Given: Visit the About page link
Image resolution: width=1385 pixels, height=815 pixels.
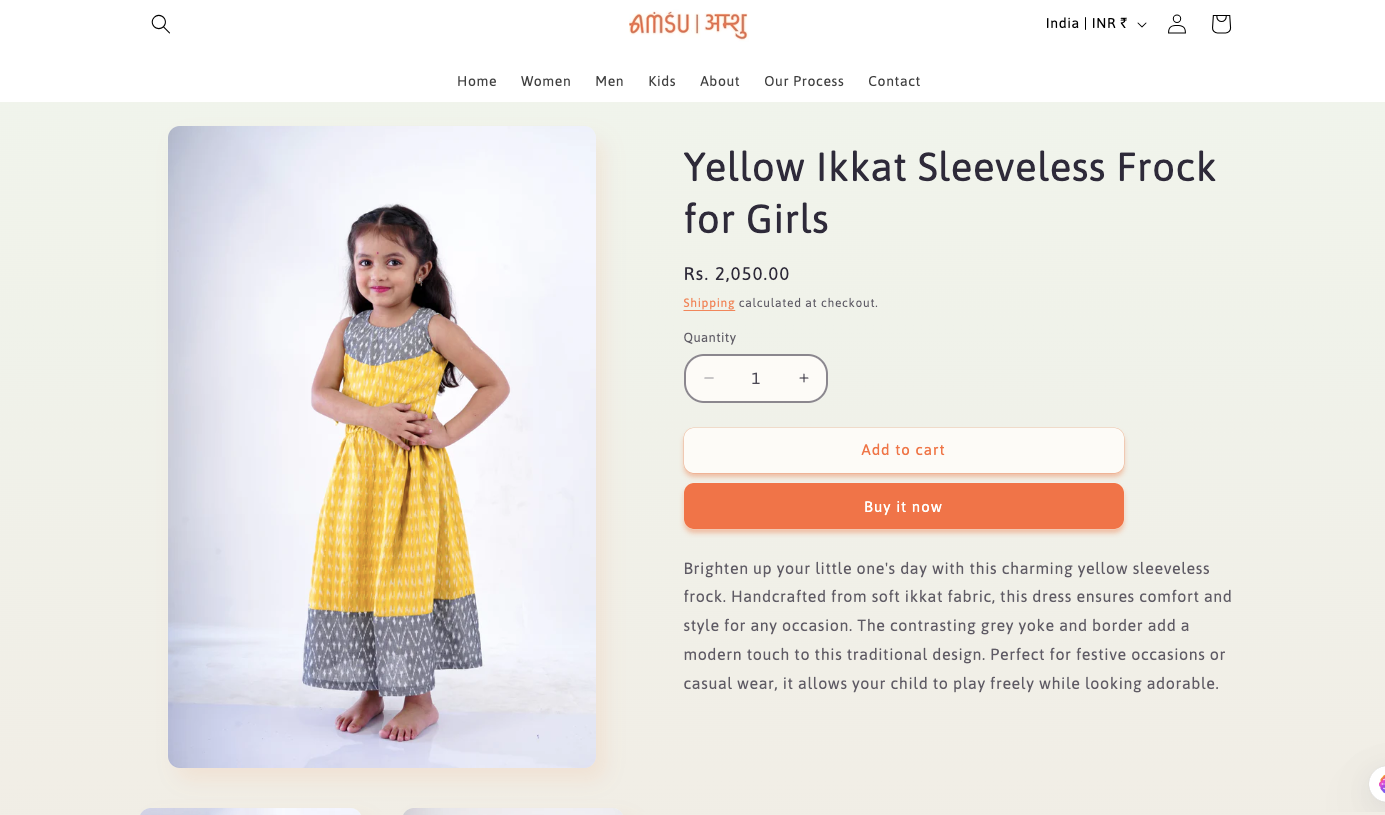Looking at the screenshot, I should tap(720, 81).
